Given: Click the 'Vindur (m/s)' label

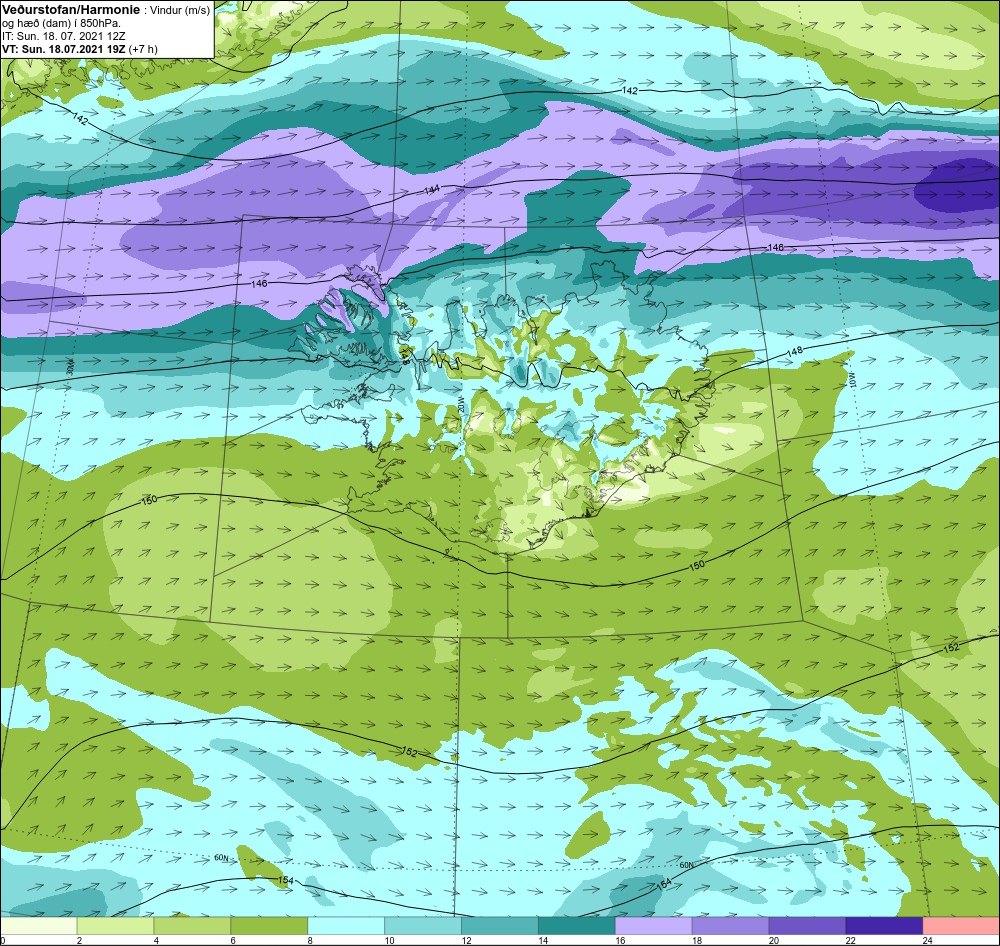Looking at the screenshot, I should [x=180, y=11].
